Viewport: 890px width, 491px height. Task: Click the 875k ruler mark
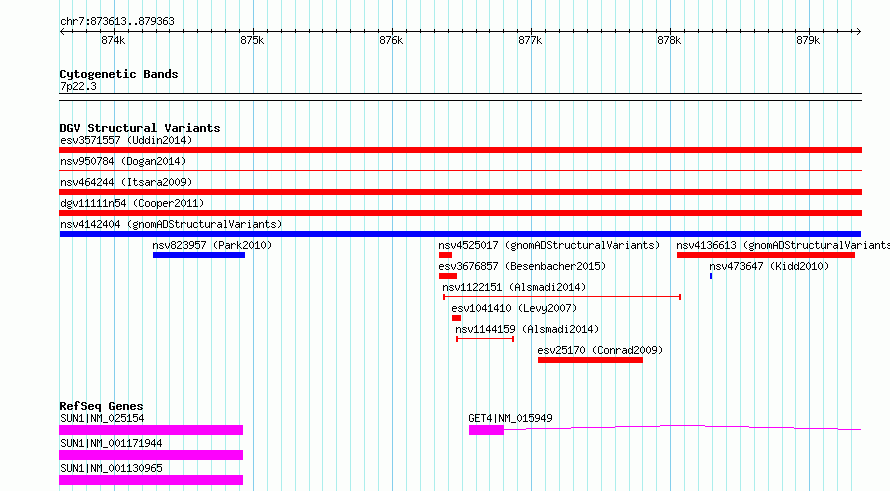point(252,40)
